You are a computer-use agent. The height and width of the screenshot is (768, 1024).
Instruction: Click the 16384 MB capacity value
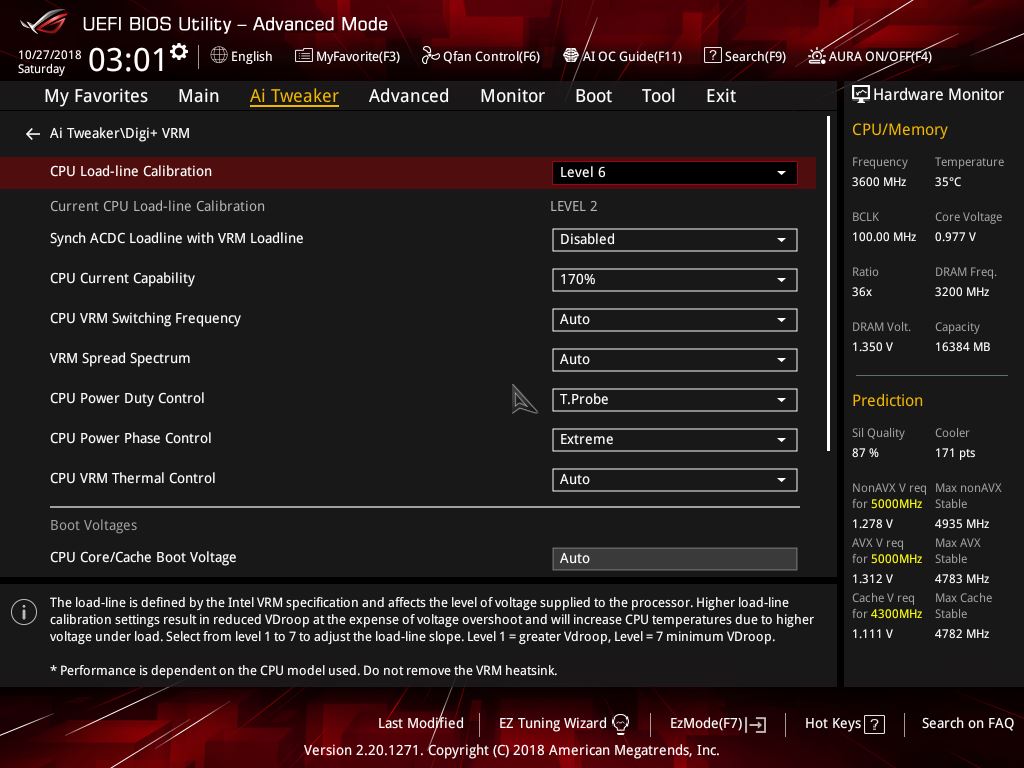point(962,347)
